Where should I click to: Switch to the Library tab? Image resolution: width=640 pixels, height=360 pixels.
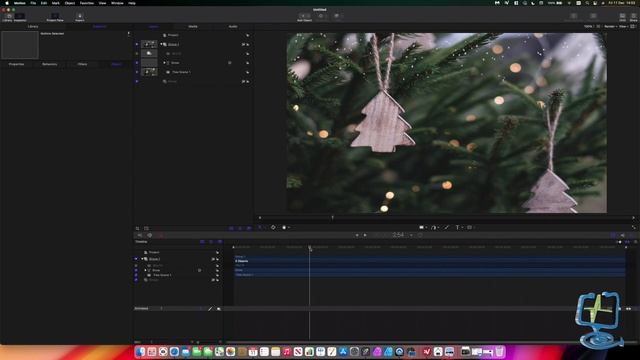(33, 27)
